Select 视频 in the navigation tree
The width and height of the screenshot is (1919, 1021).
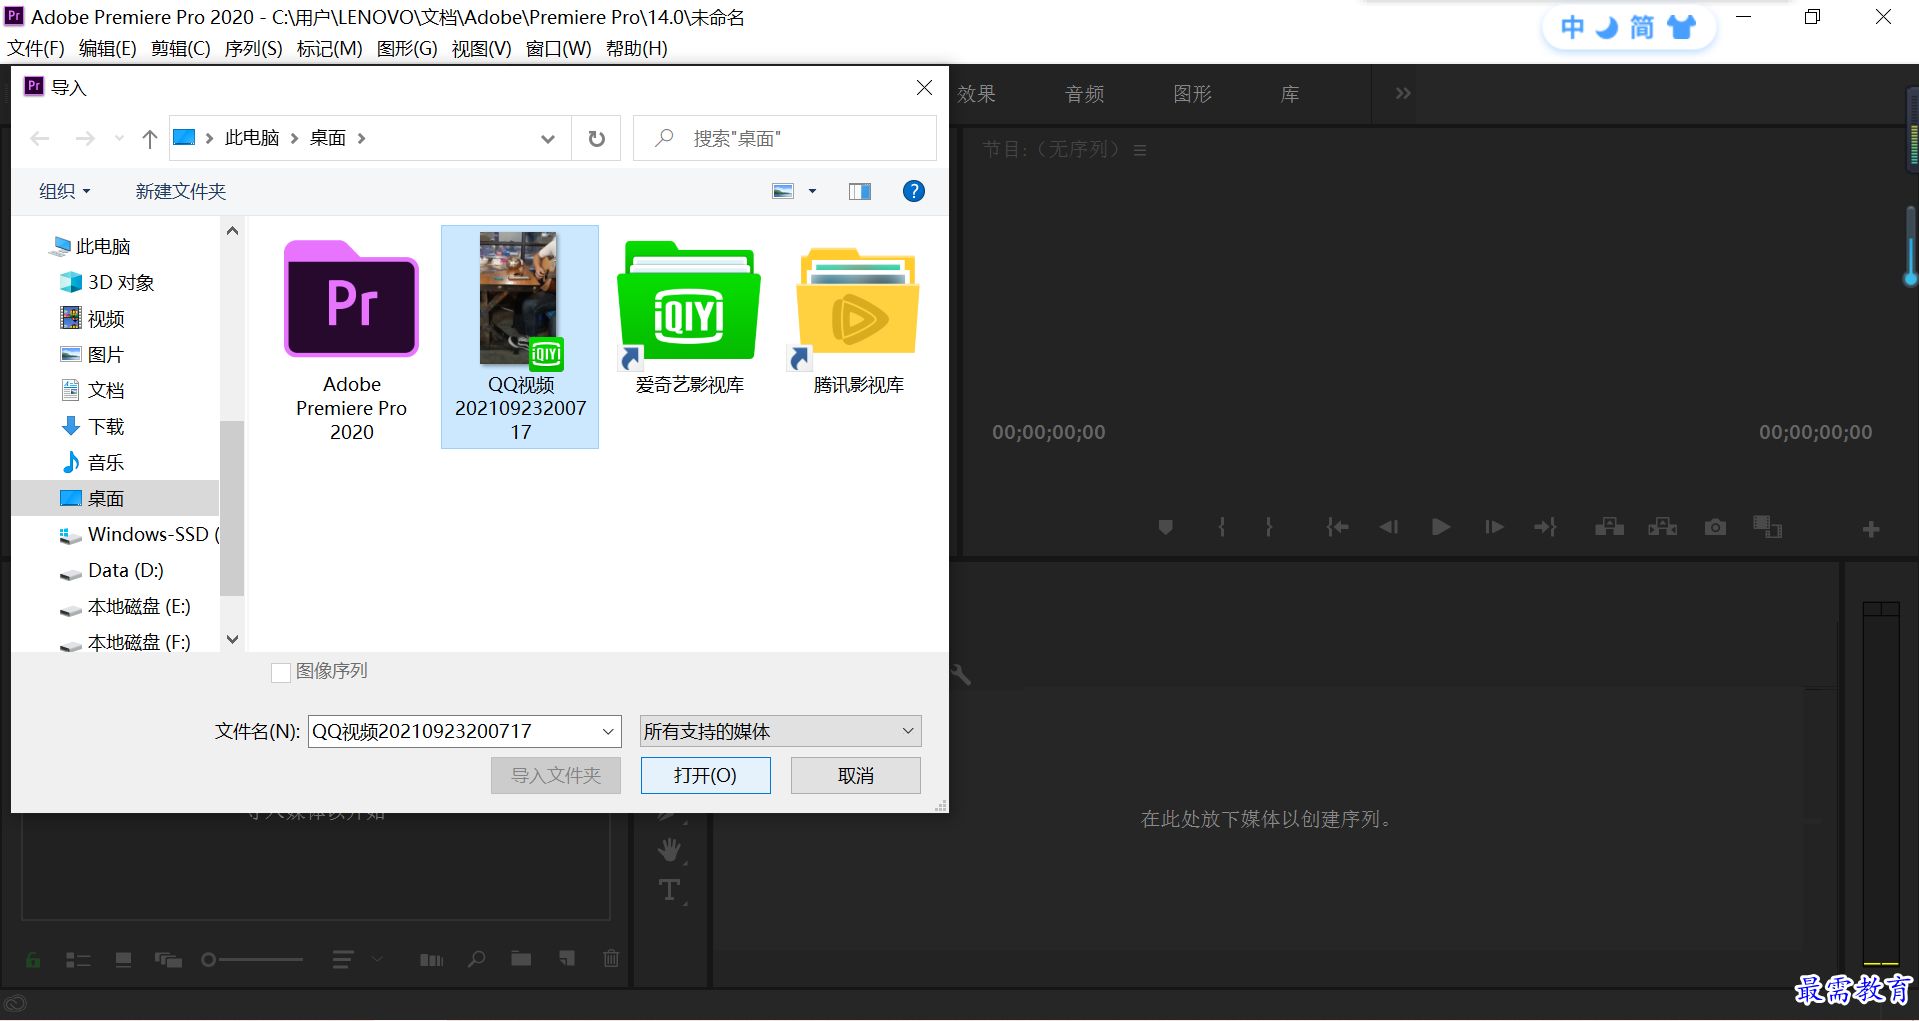(x=93, y=318)
